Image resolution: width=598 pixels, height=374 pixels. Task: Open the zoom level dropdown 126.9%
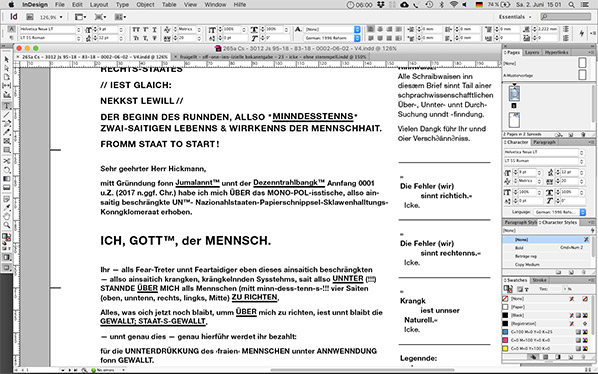61,17
